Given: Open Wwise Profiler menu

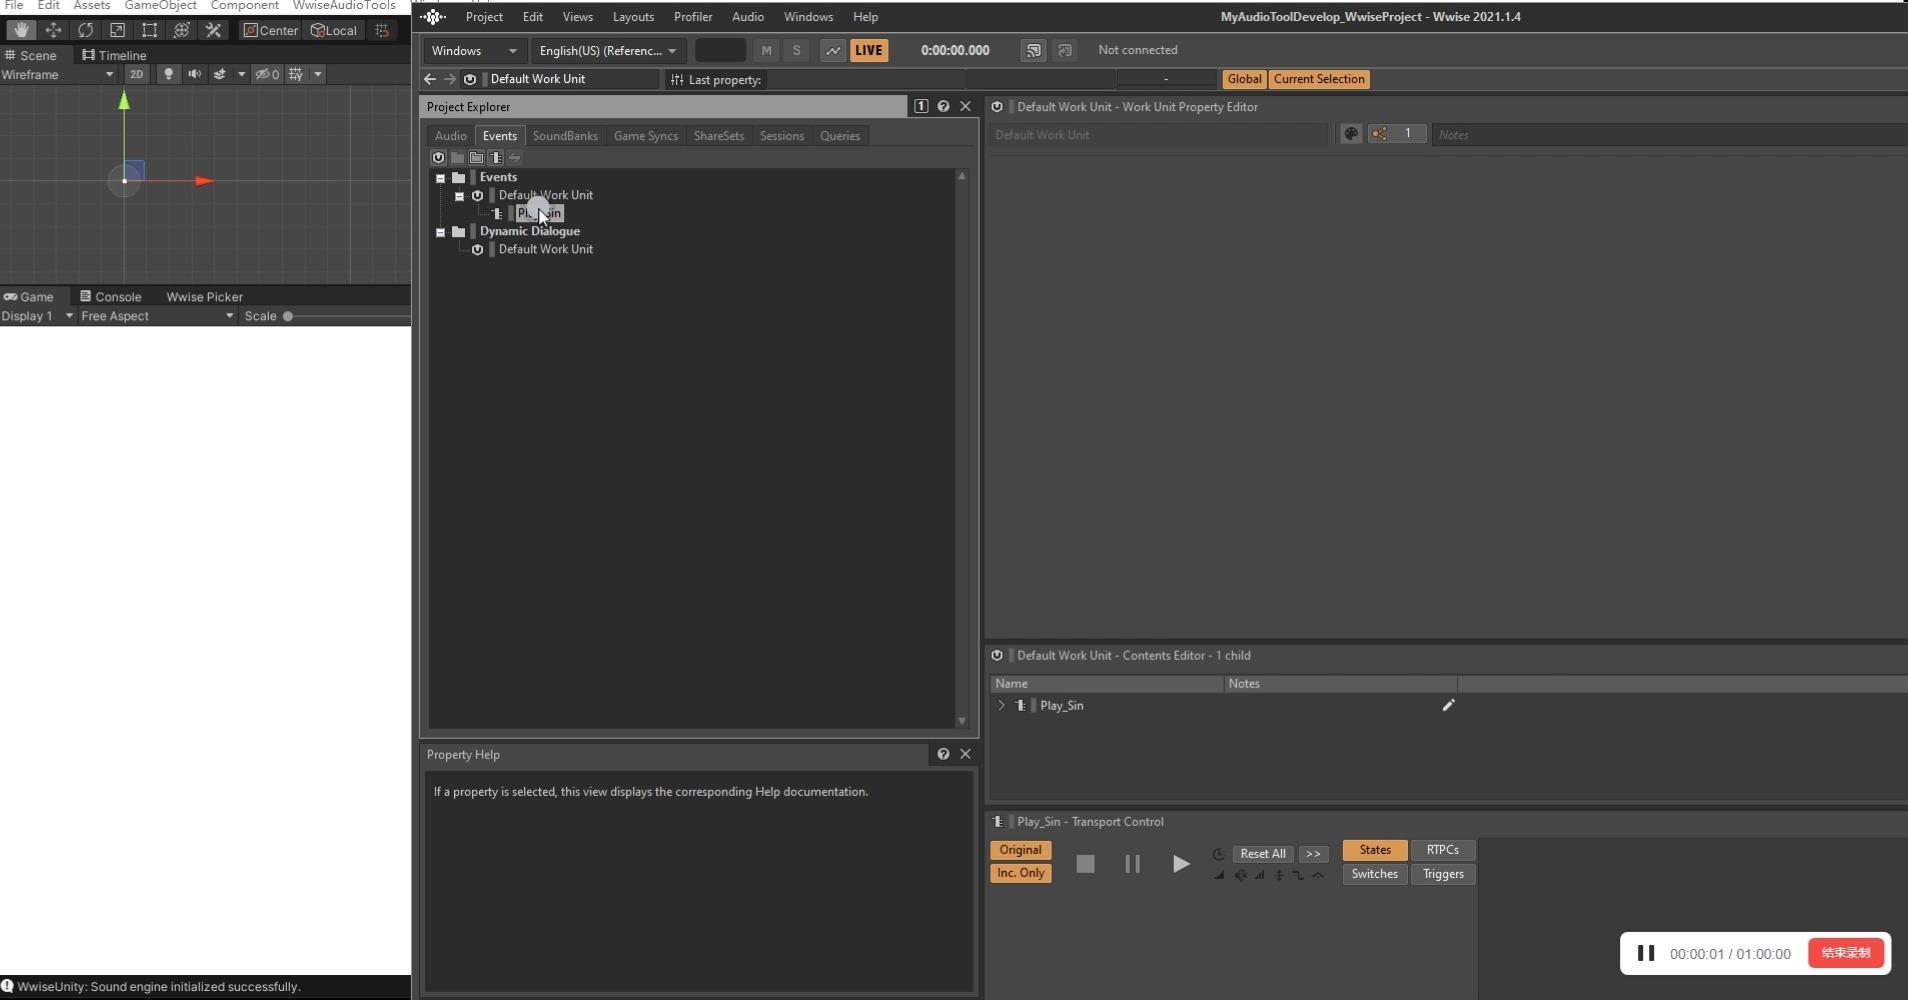Looking at the screenshot, I should [693, 17].
